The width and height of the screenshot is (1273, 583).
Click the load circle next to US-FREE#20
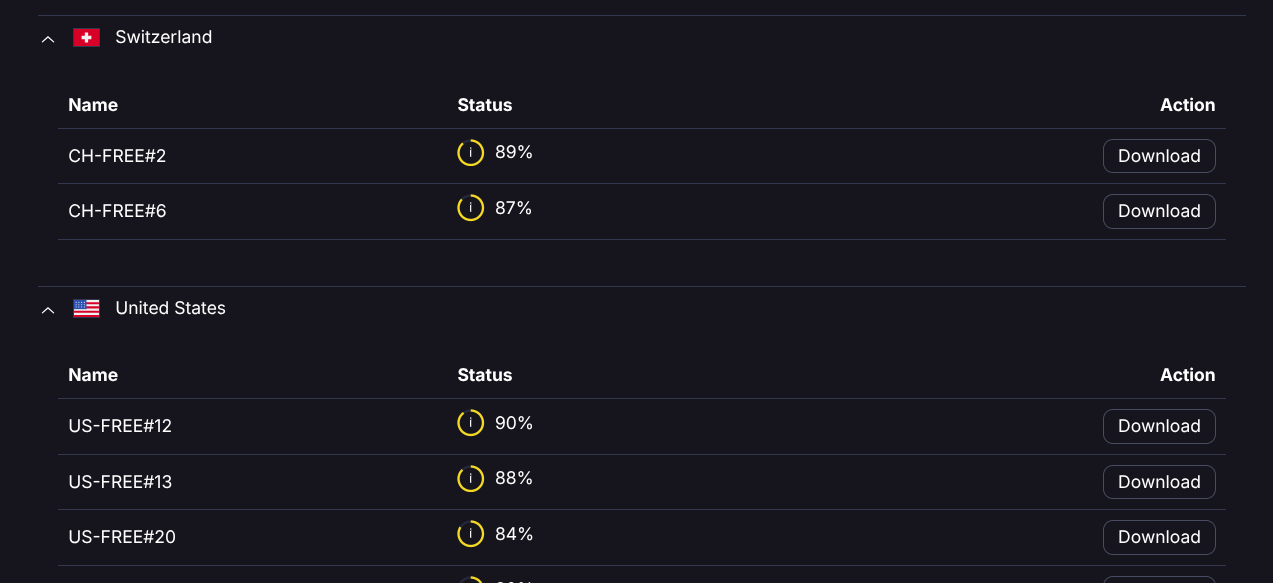470,534
